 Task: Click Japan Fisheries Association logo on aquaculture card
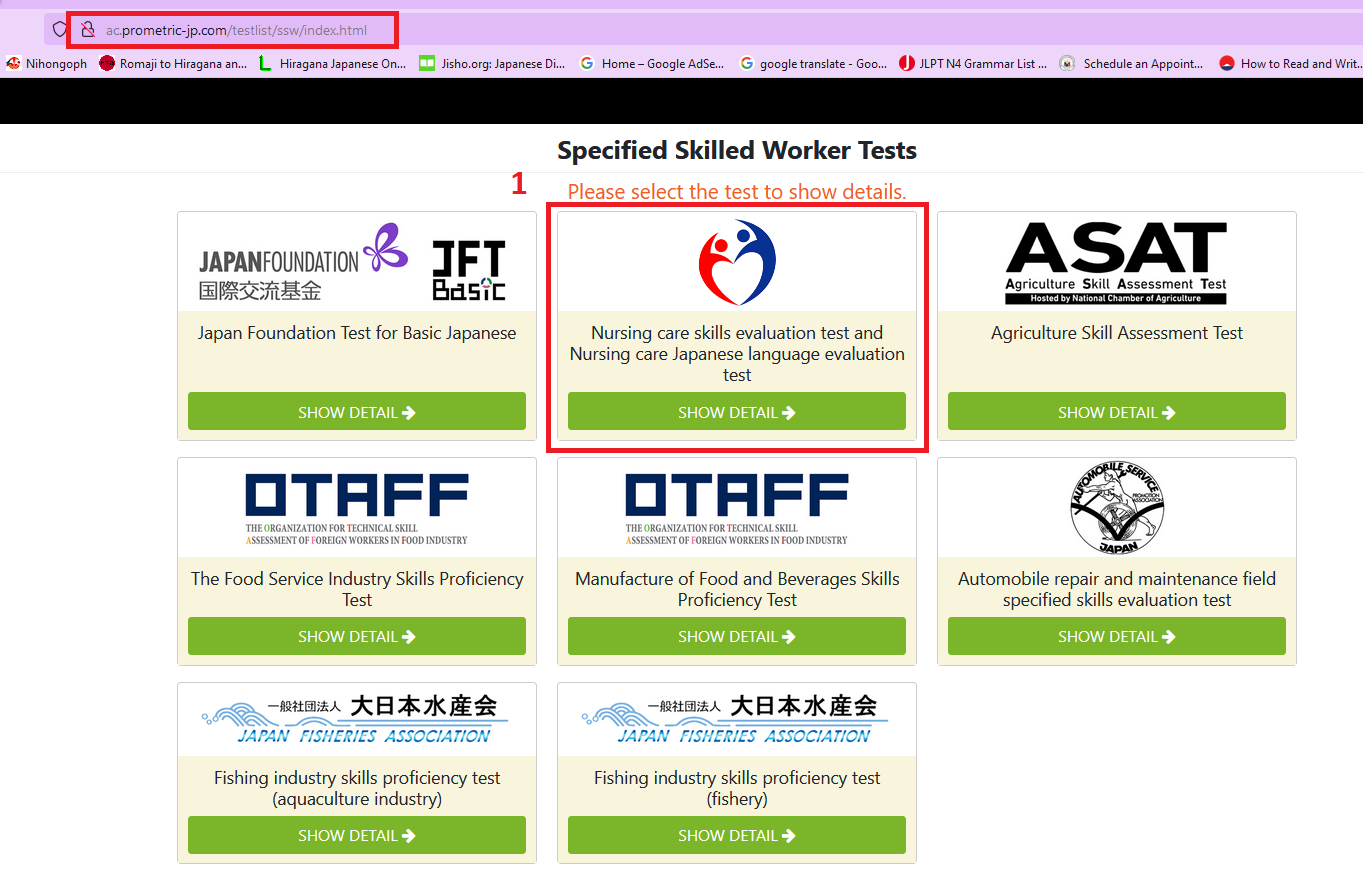click(357, 719)
